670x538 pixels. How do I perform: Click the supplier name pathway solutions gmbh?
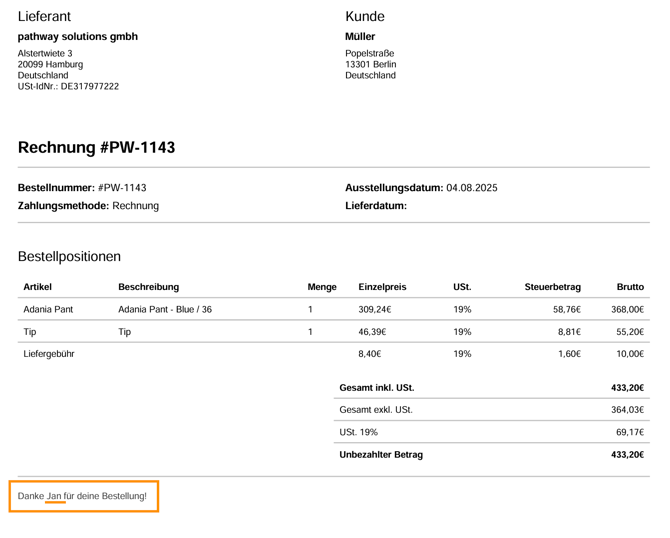(78, 37)
